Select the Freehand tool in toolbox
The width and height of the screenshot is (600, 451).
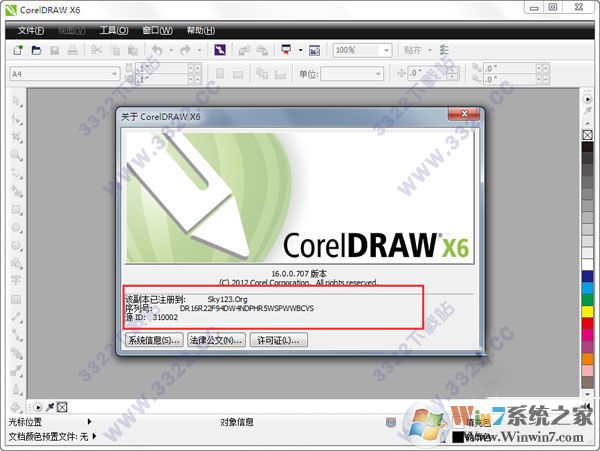[x=16, y=174]
